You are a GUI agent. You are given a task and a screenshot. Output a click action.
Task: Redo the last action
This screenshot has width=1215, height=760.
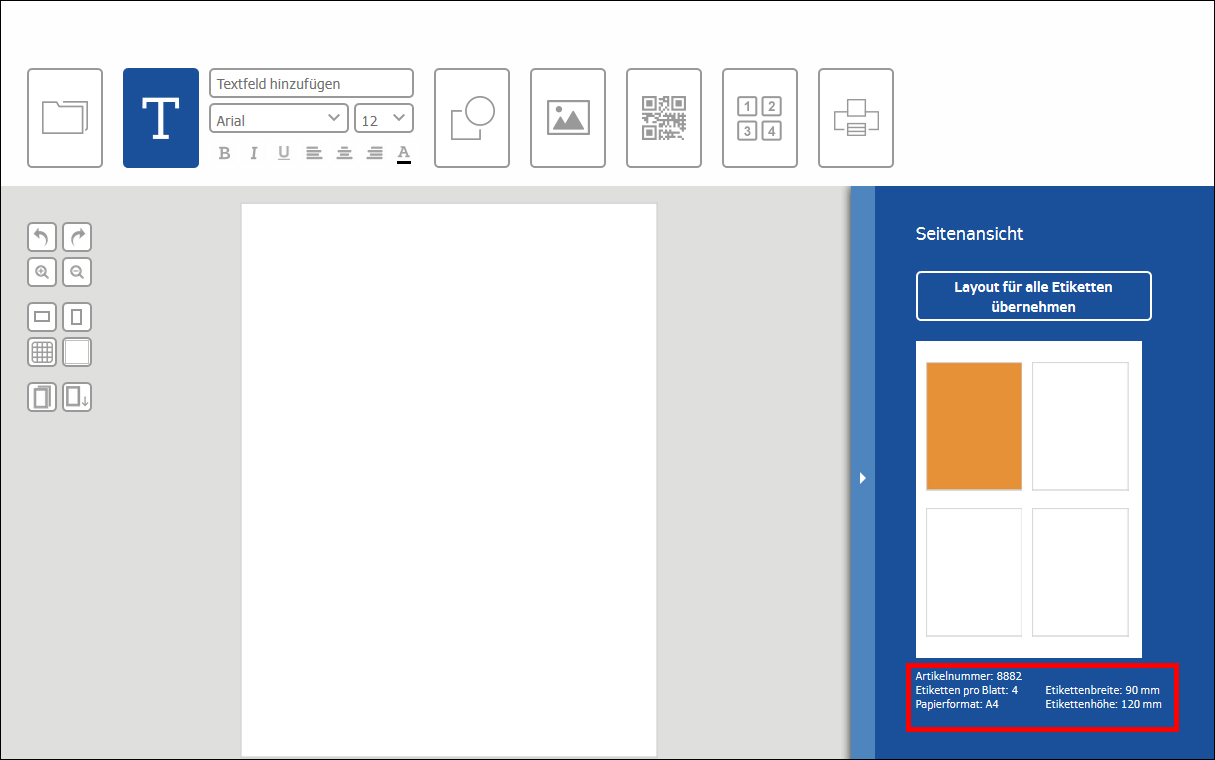coord(76,237)
